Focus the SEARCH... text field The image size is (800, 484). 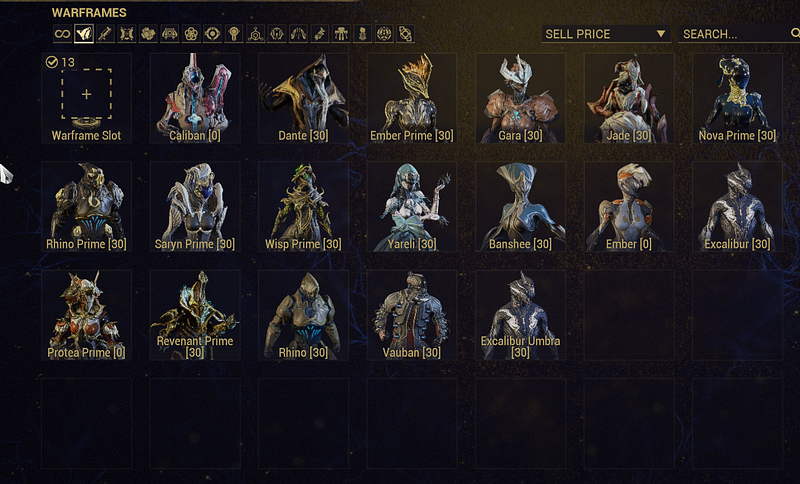[735, 34]
